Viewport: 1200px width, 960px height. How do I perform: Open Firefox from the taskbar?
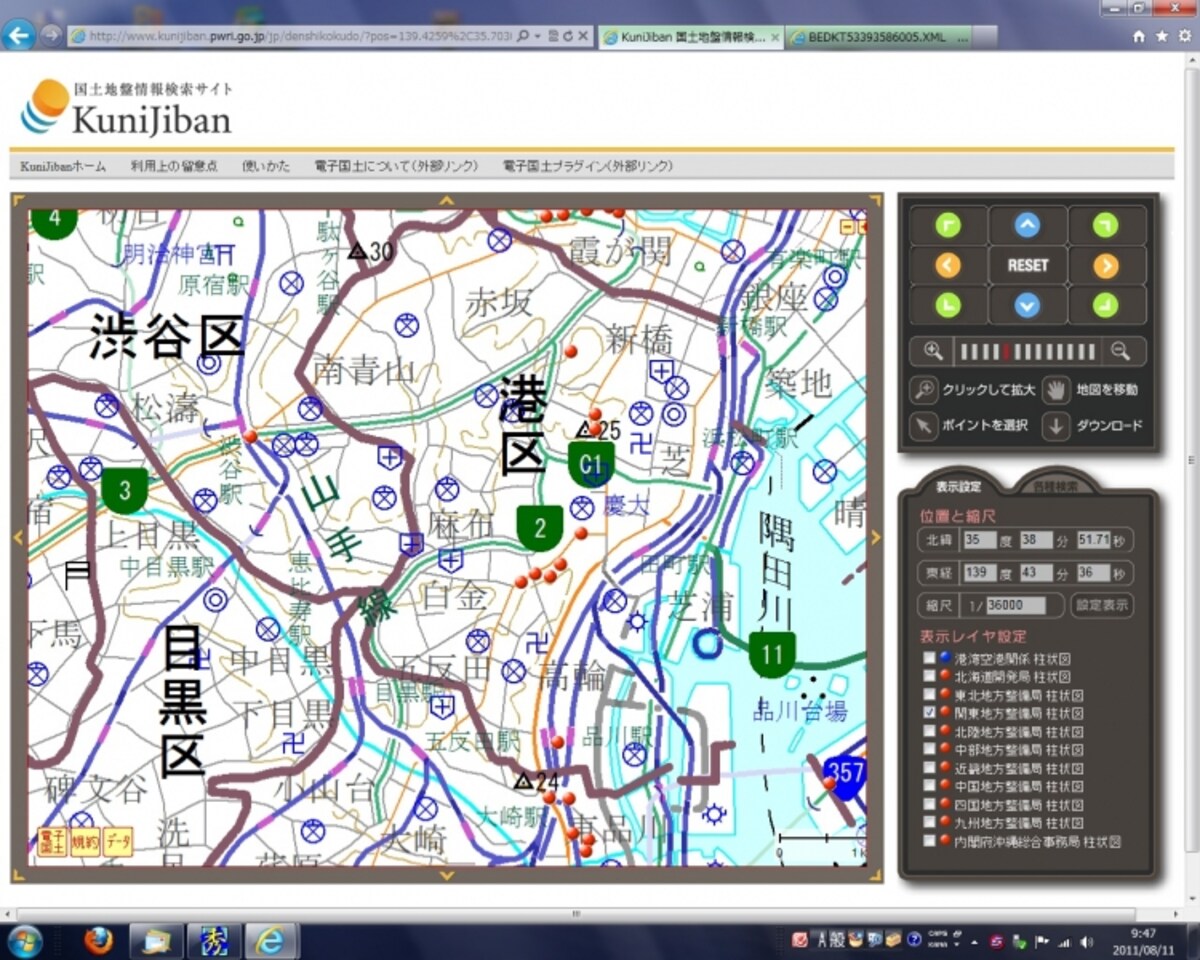point(98,941)
